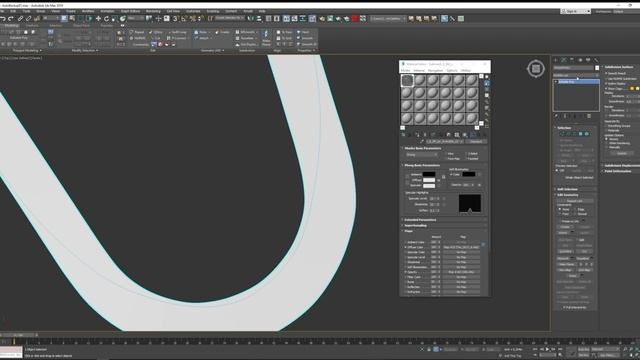Viewport: 640px width, 360px height.
Task: Select the Edge constraint radio button
Action: (575, 209)
